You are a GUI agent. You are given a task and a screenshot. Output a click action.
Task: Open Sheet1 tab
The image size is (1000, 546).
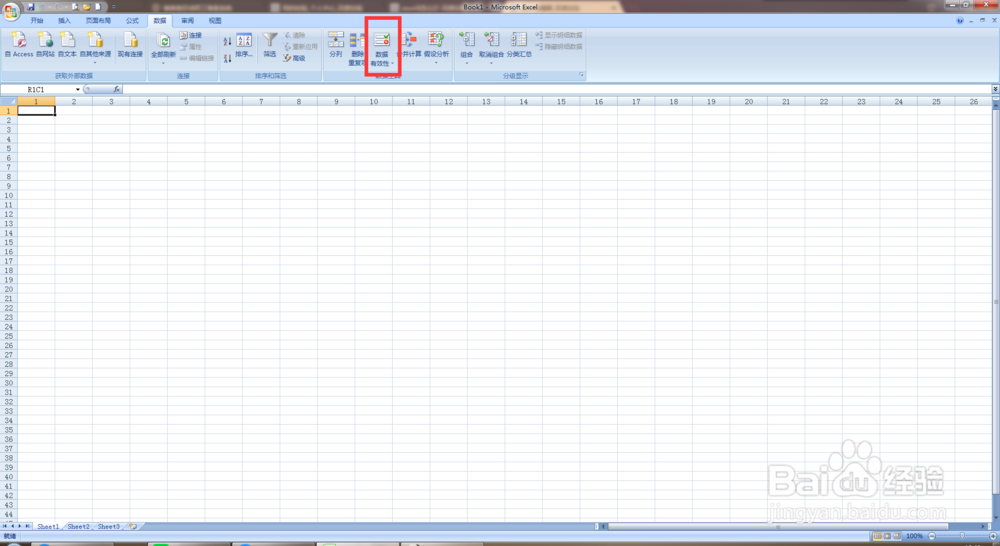(48, 526)
